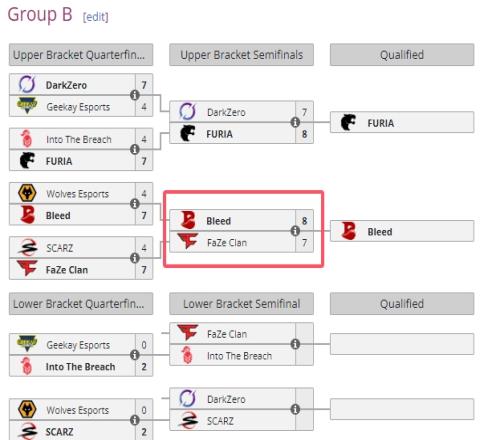Open match info for Into The Breach vs FURIA quarterfinal
The height and width of the screenshot is (440, 500).
click(x=135, y=150)
